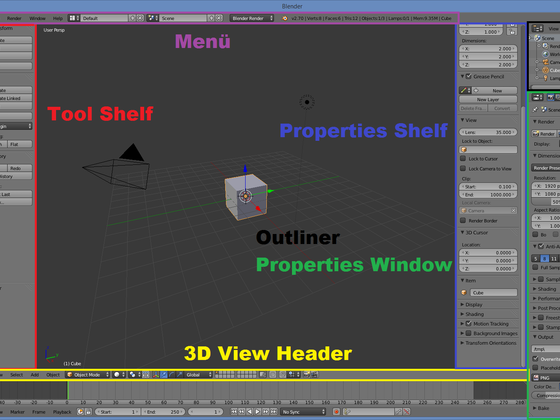Click the 3D manipulator axes icon

click(x=156, y=375)
